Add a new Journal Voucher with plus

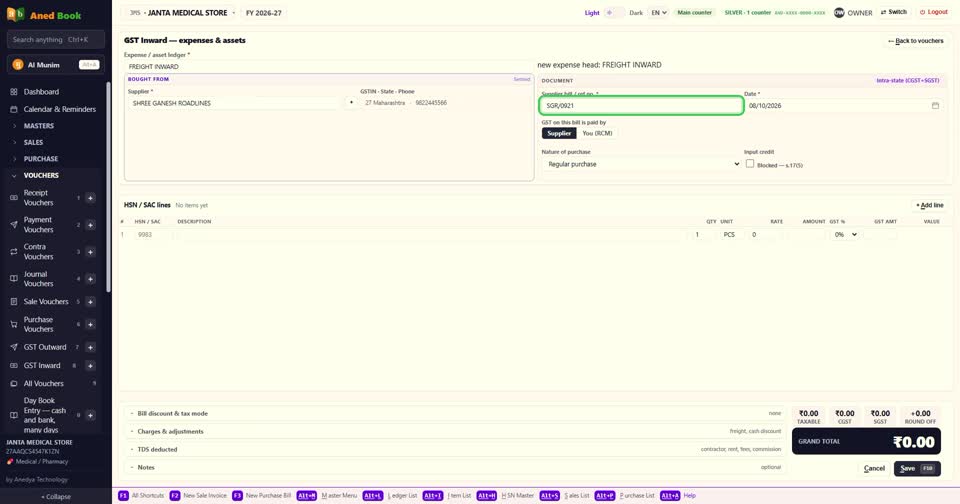[90, 279]
